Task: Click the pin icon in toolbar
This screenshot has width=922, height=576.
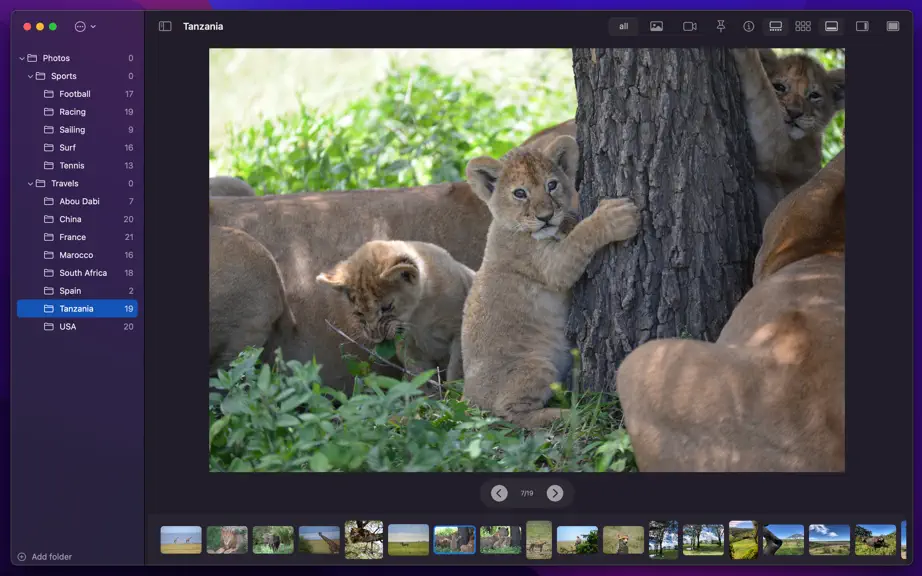Action: (720, 26)
